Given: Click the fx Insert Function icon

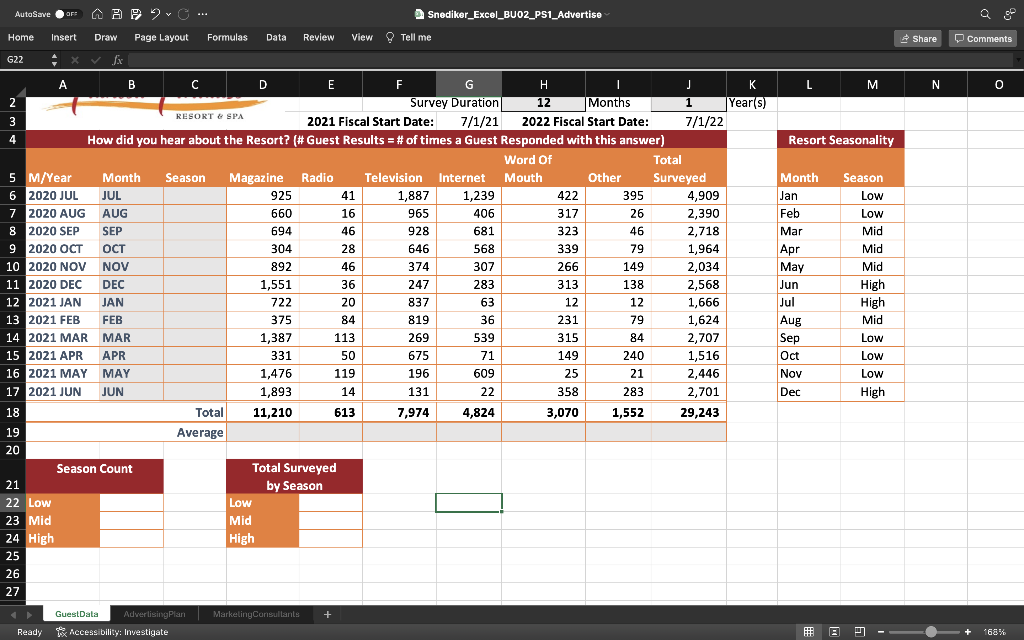Looking at the screenshot, I should (x=118, y=59).
